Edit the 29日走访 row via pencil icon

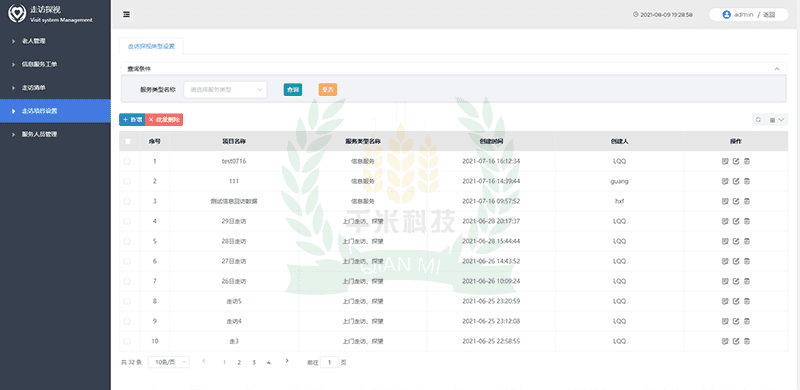(736, 221)
